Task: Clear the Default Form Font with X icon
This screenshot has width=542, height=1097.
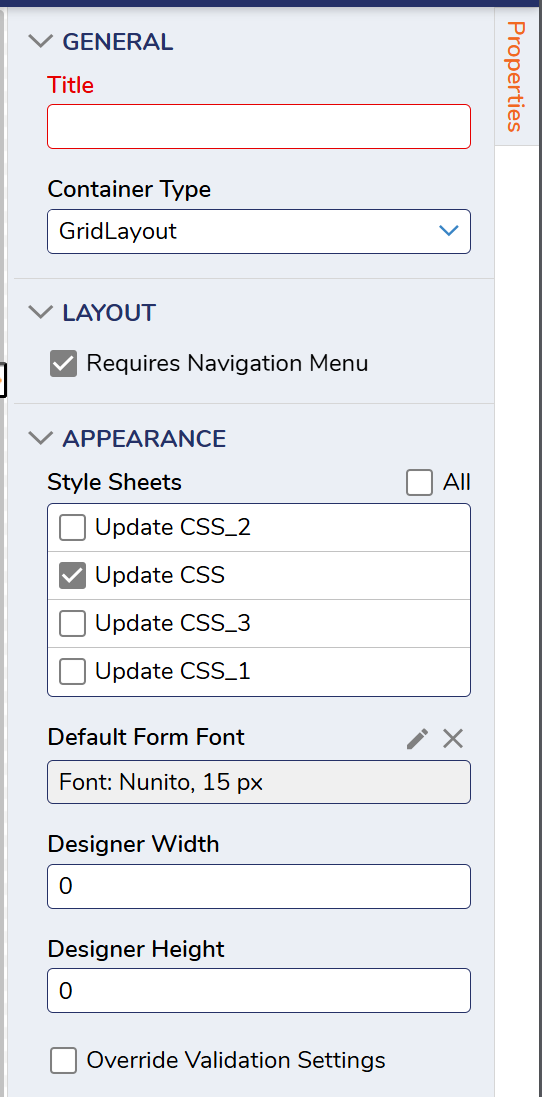Action: coord(453,739)
